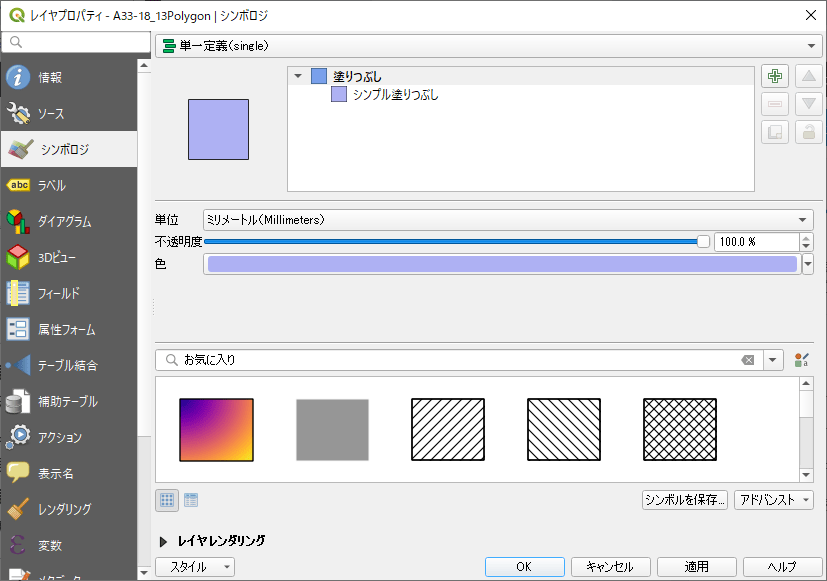827x581 pixels.
Task: Open the symbol tag filter dropdown arrow
Action: pos(773,360)
